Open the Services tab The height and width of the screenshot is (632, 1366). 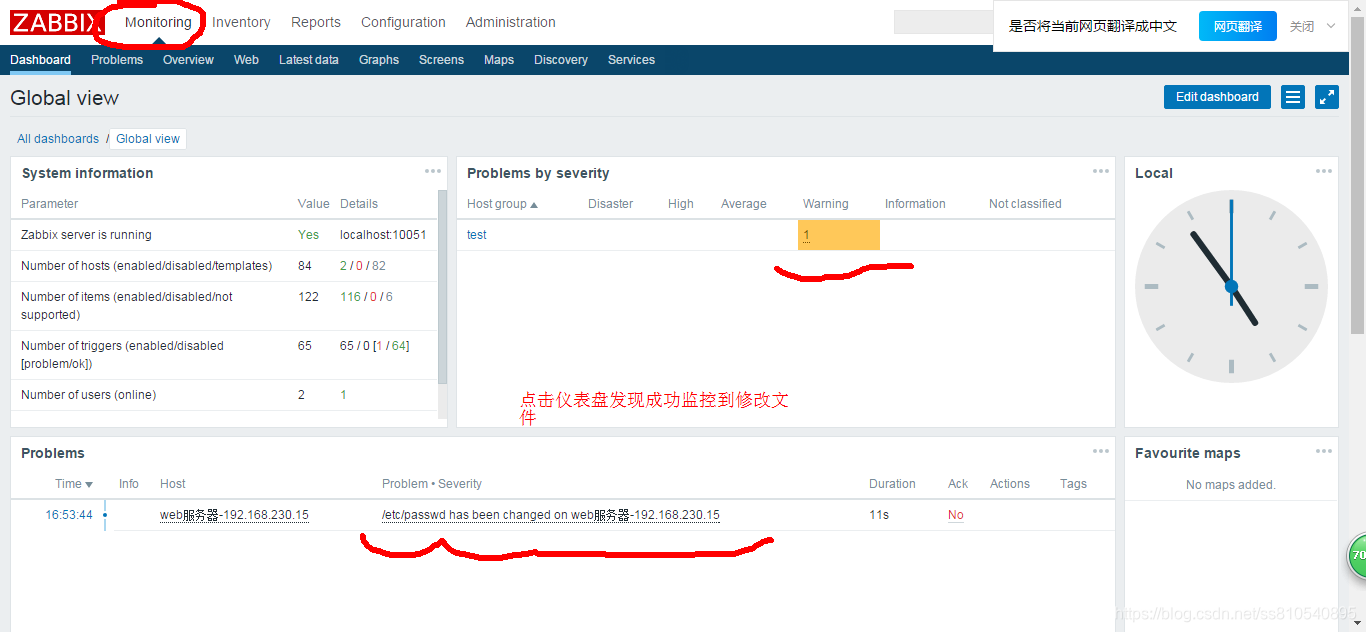[631, 60]
